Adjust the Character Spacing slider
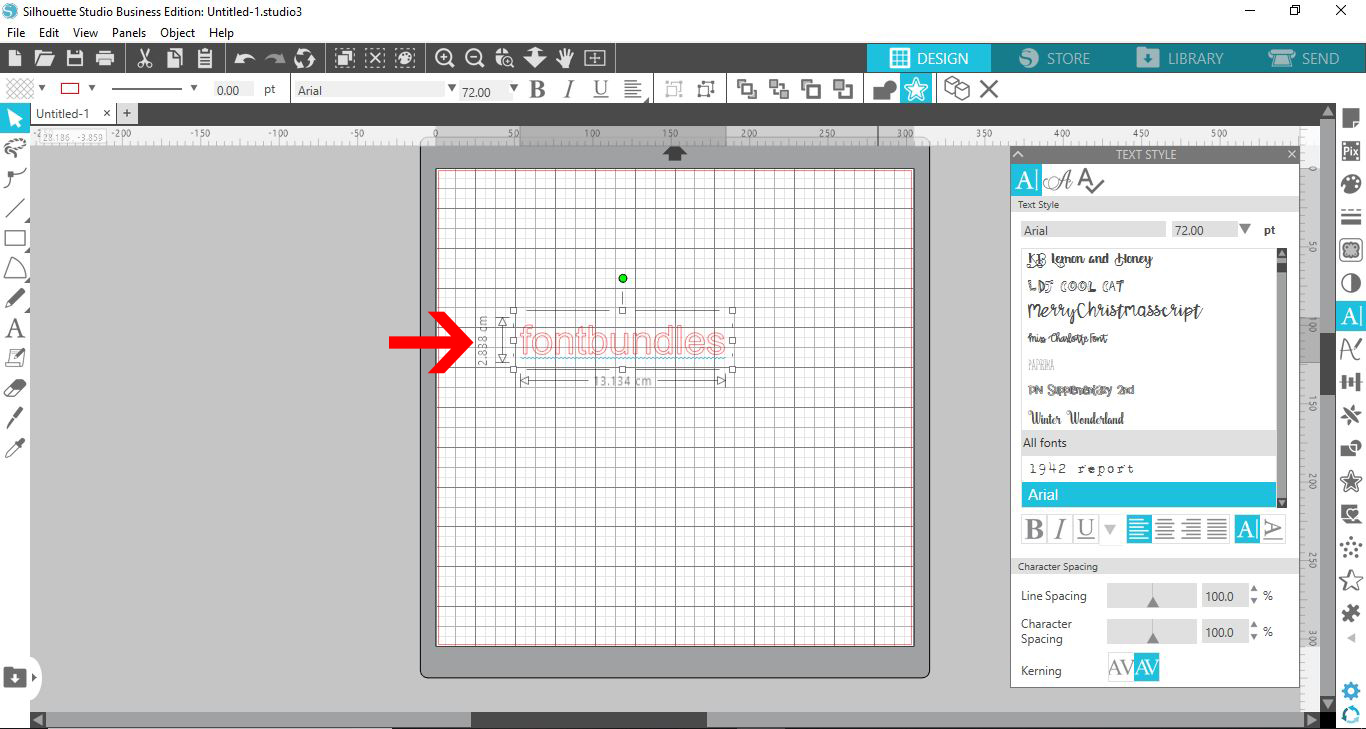This screenshot has width=1366, height=729. pyautogui.click(x=1152, y=632)
